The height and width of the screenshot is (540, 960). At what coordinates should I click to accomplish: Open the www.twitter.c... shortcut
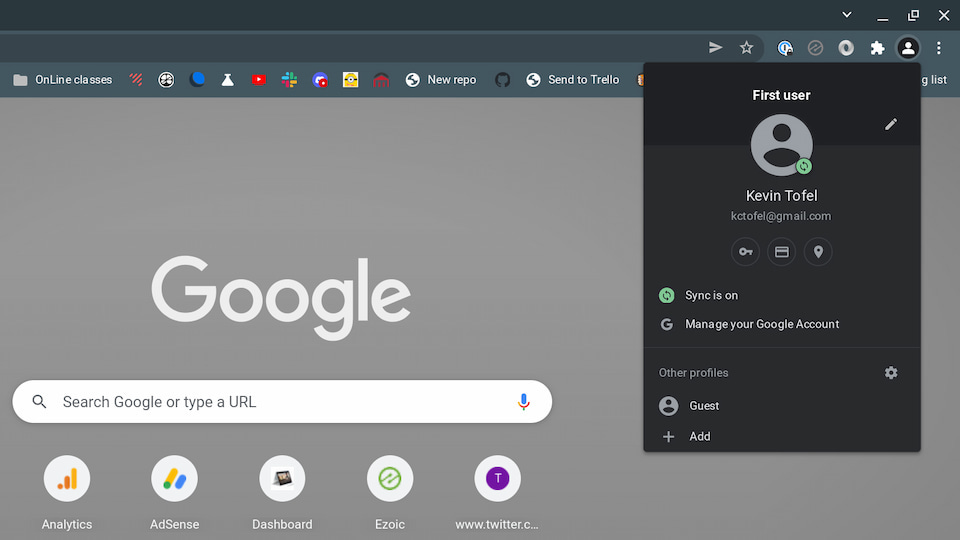point(497,493)
